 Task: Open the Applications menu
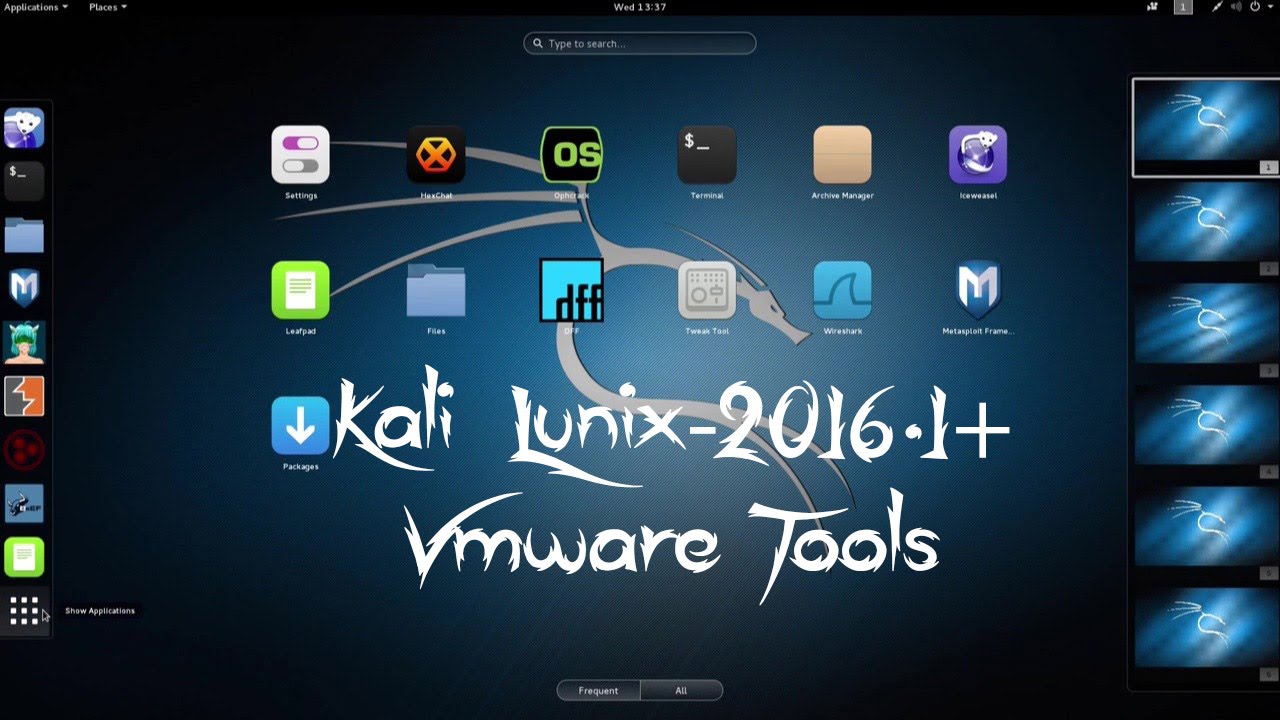pos(36,7)
